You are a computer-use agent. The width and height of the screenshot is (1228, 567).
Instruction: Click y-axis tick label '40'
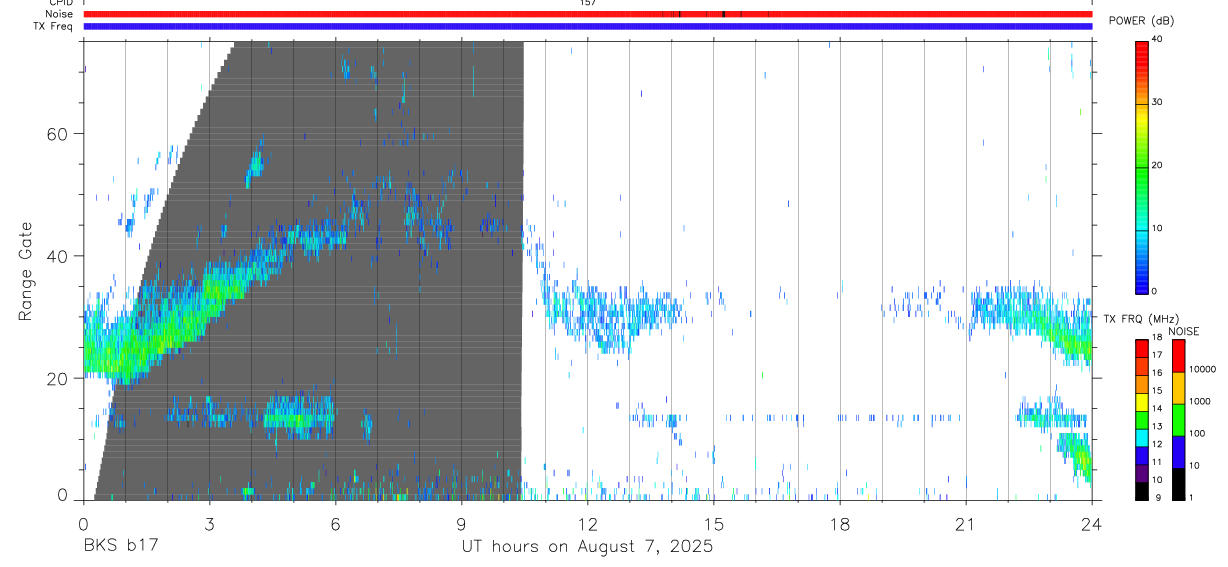click(57, 256)
